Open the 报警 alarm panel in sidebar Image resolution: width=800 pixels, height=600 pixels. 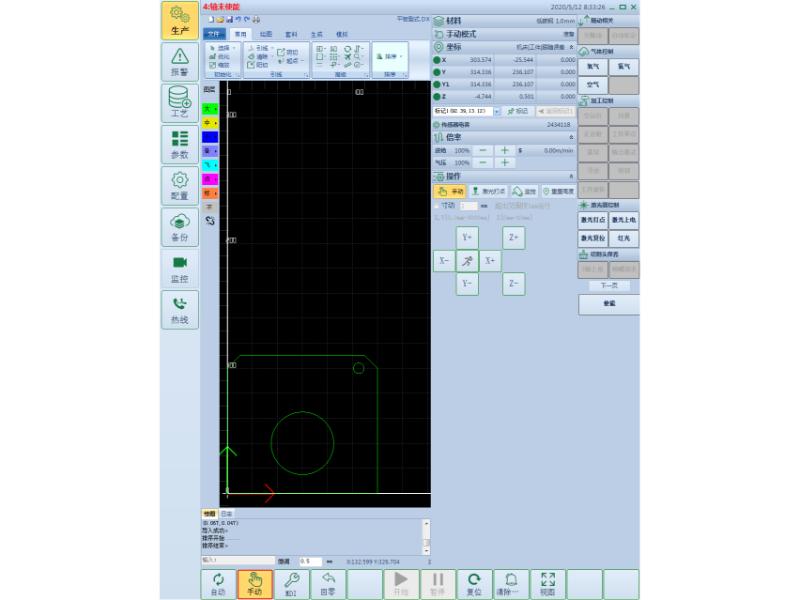coord(179,62)
